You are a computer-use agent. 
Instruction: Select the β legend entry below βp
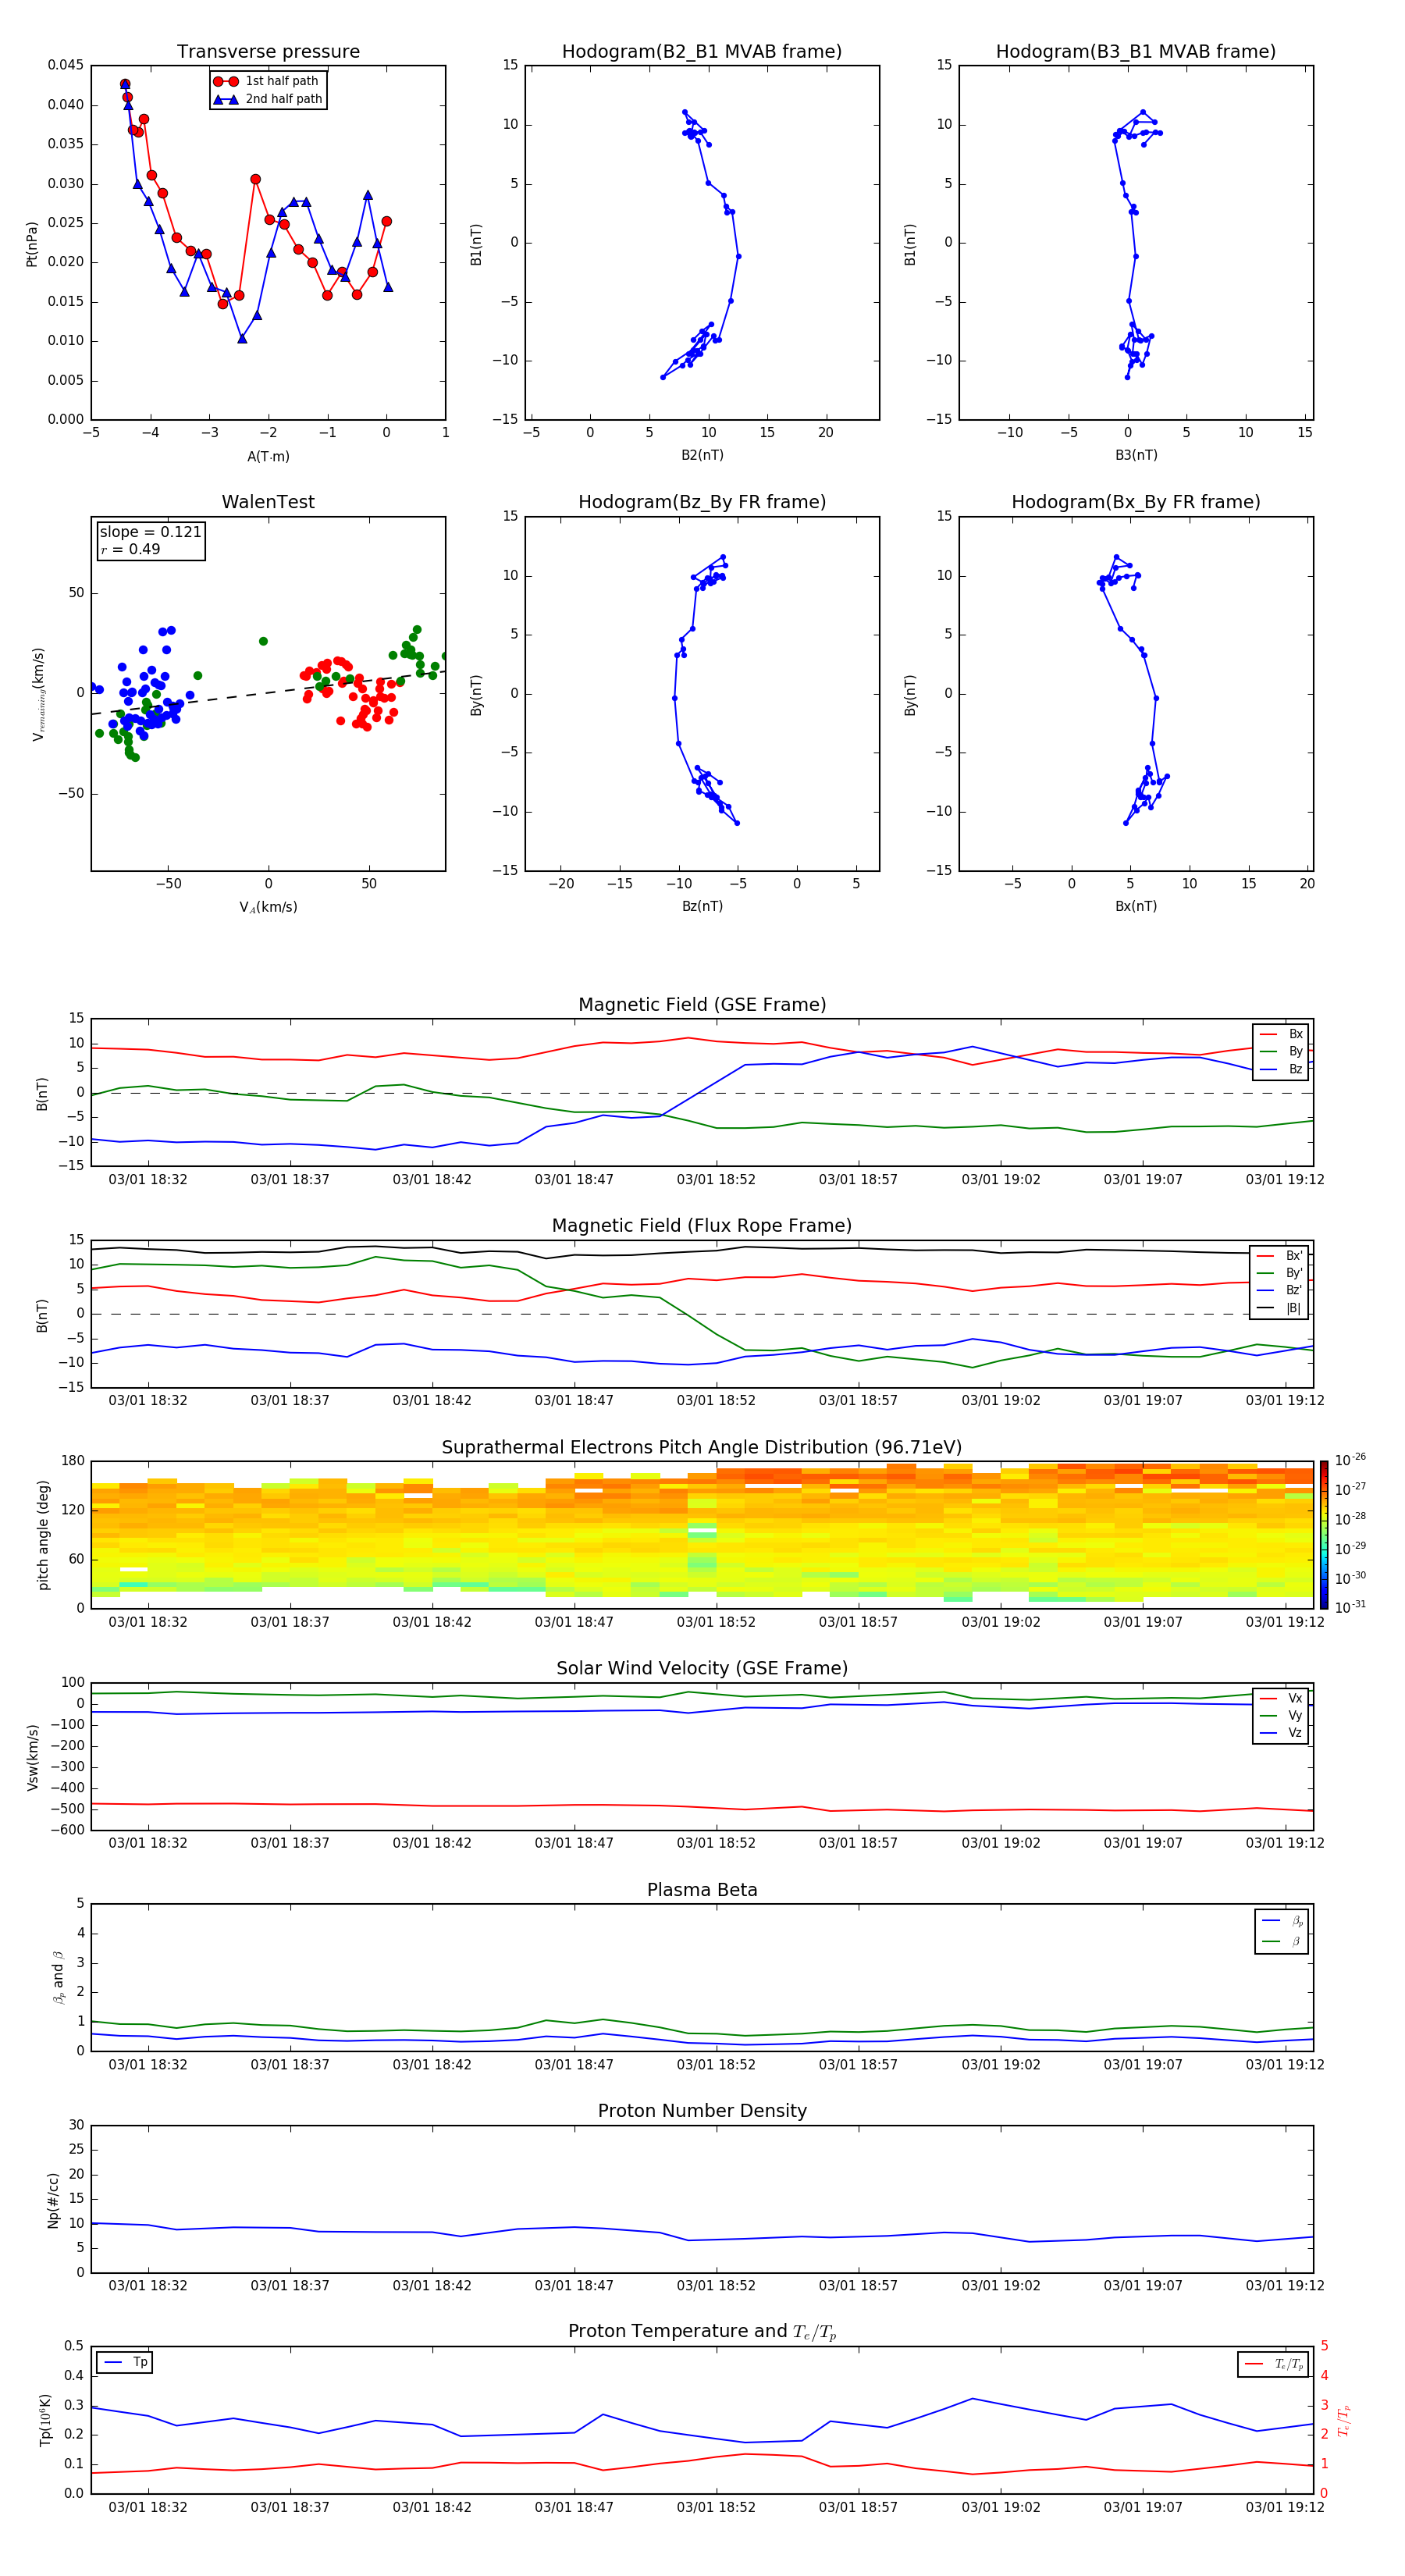tap(1282, 1941)
